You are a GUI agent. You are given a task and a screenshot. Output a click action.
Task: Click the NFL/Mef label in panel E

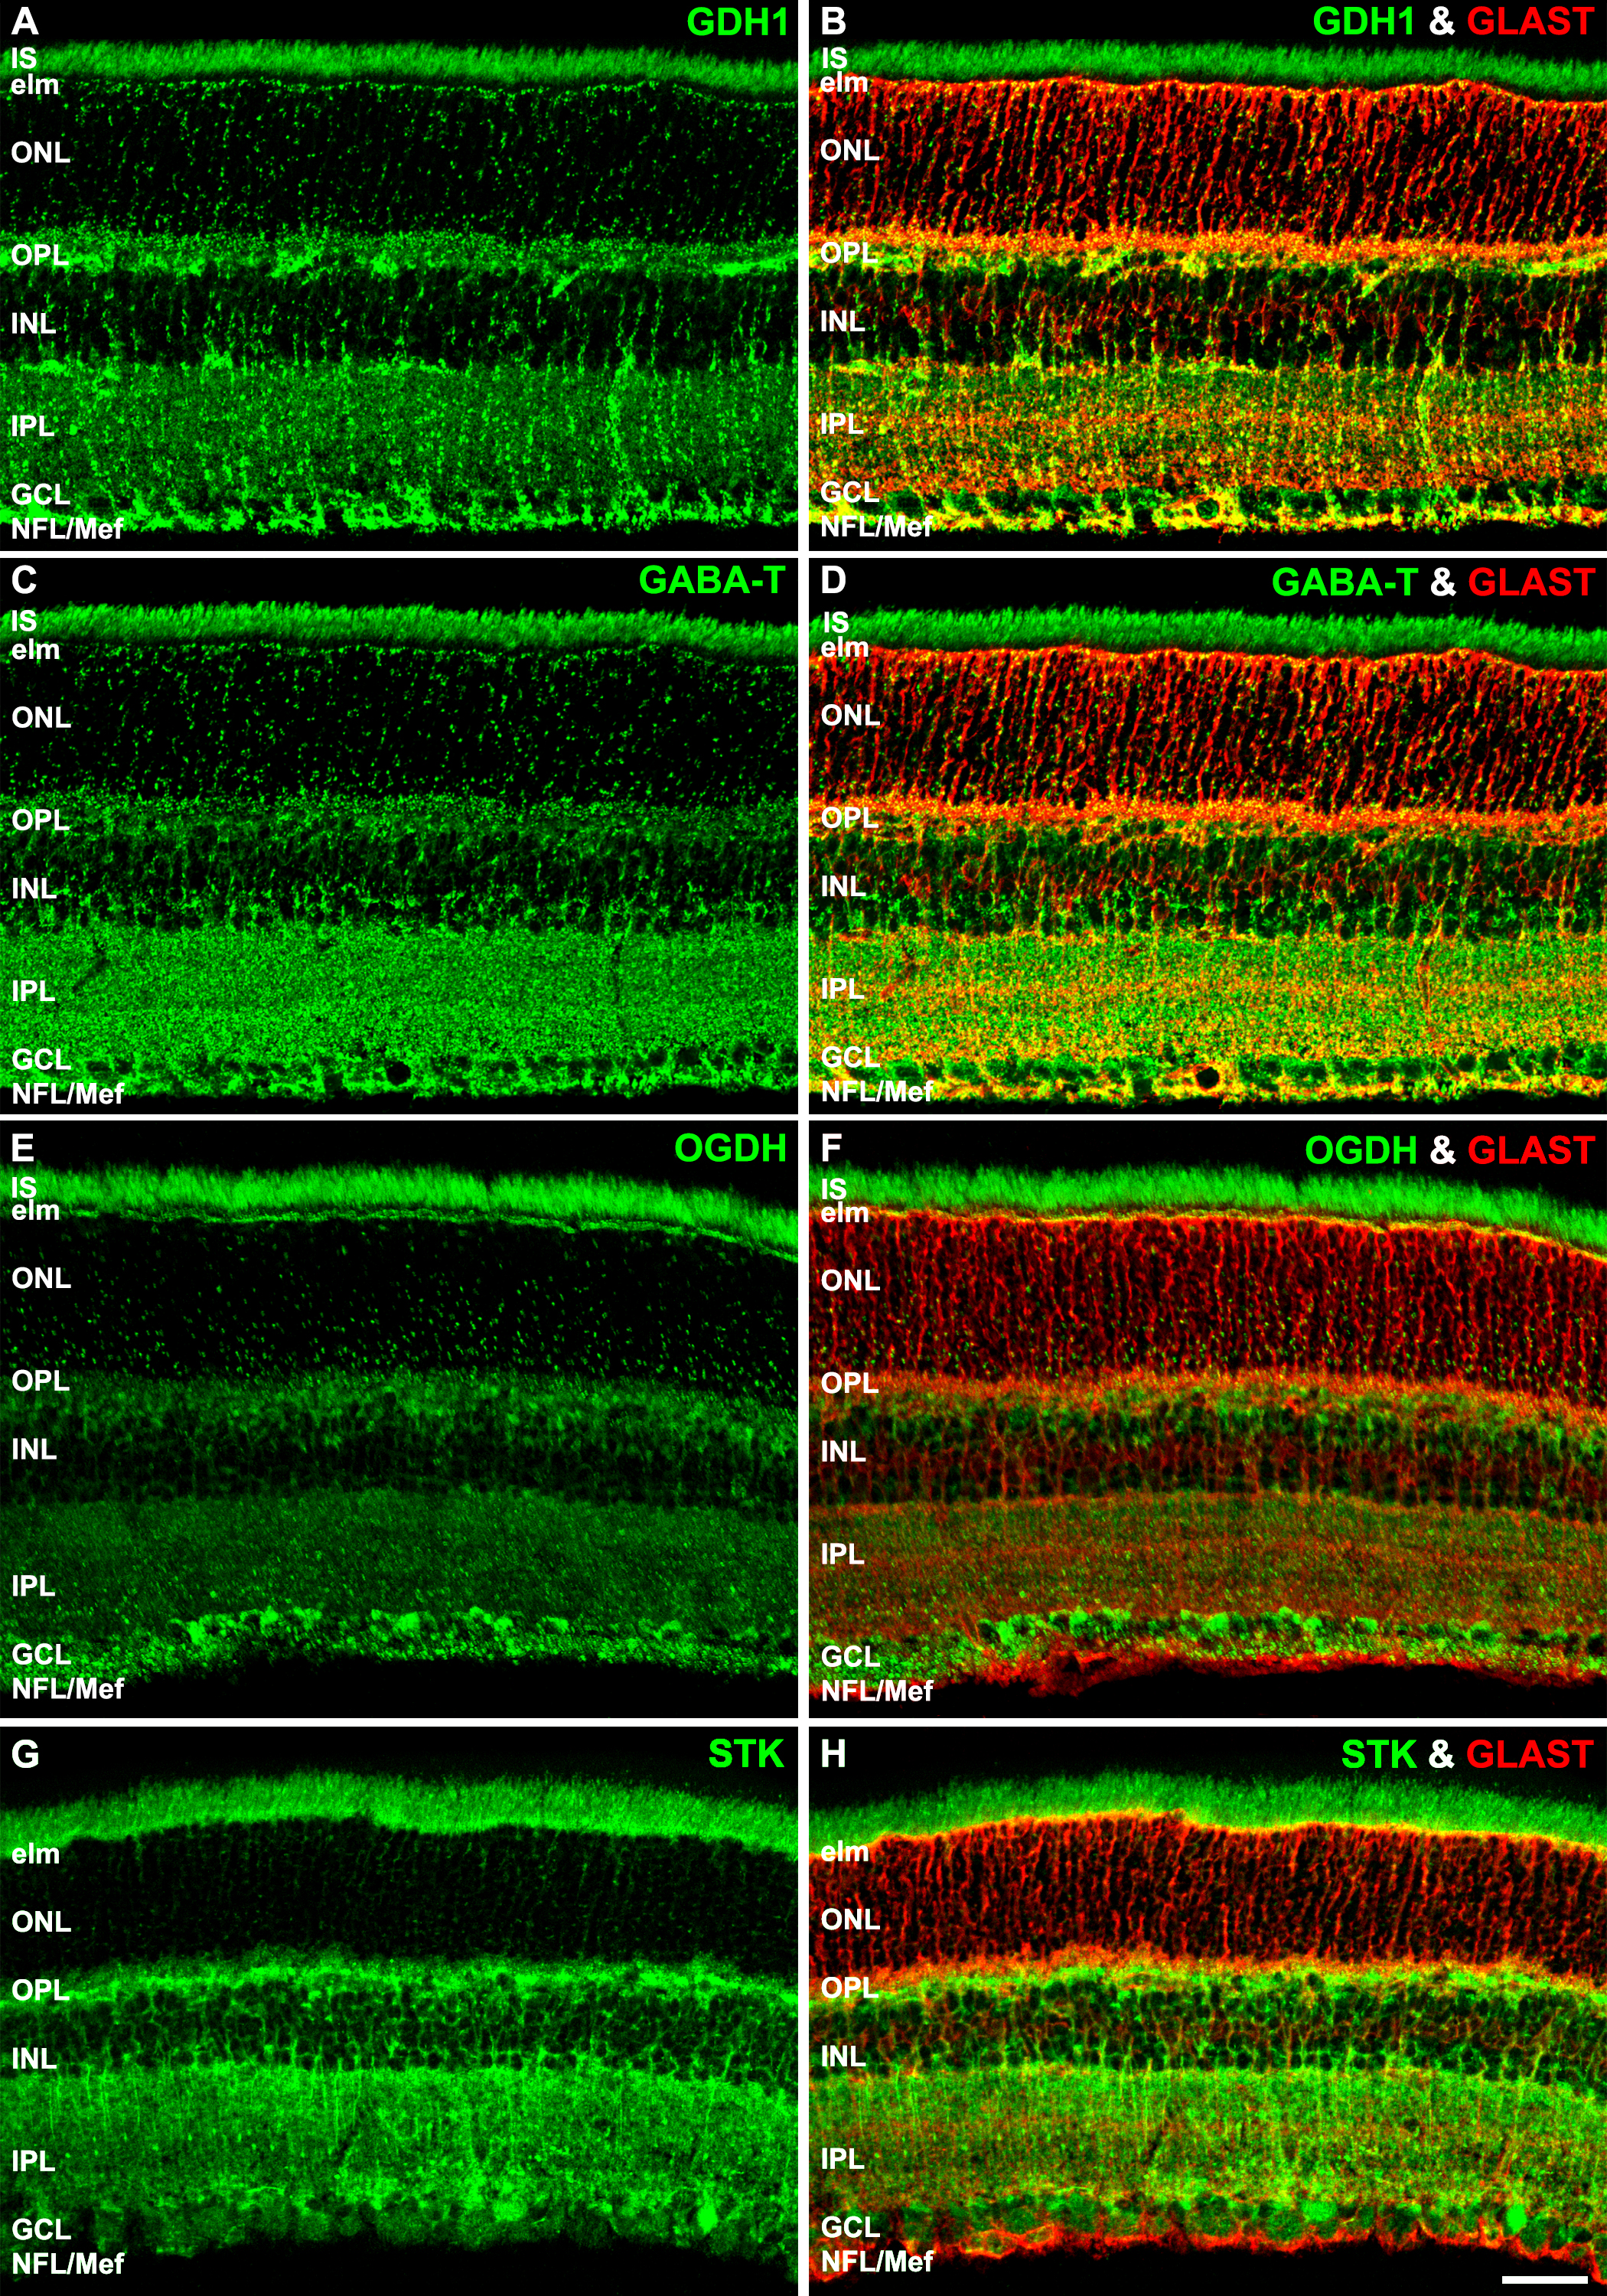[68, 1689]
